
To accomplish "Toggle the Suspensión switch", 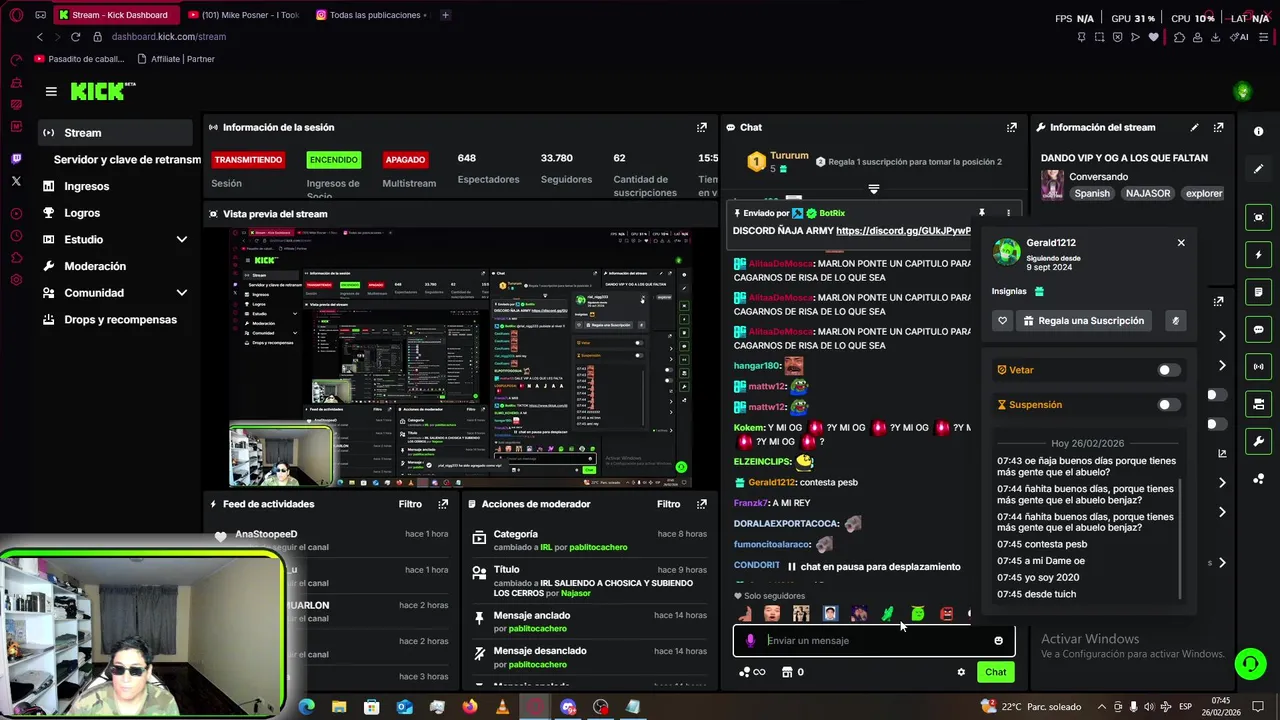I will [x=1168, y=405].
